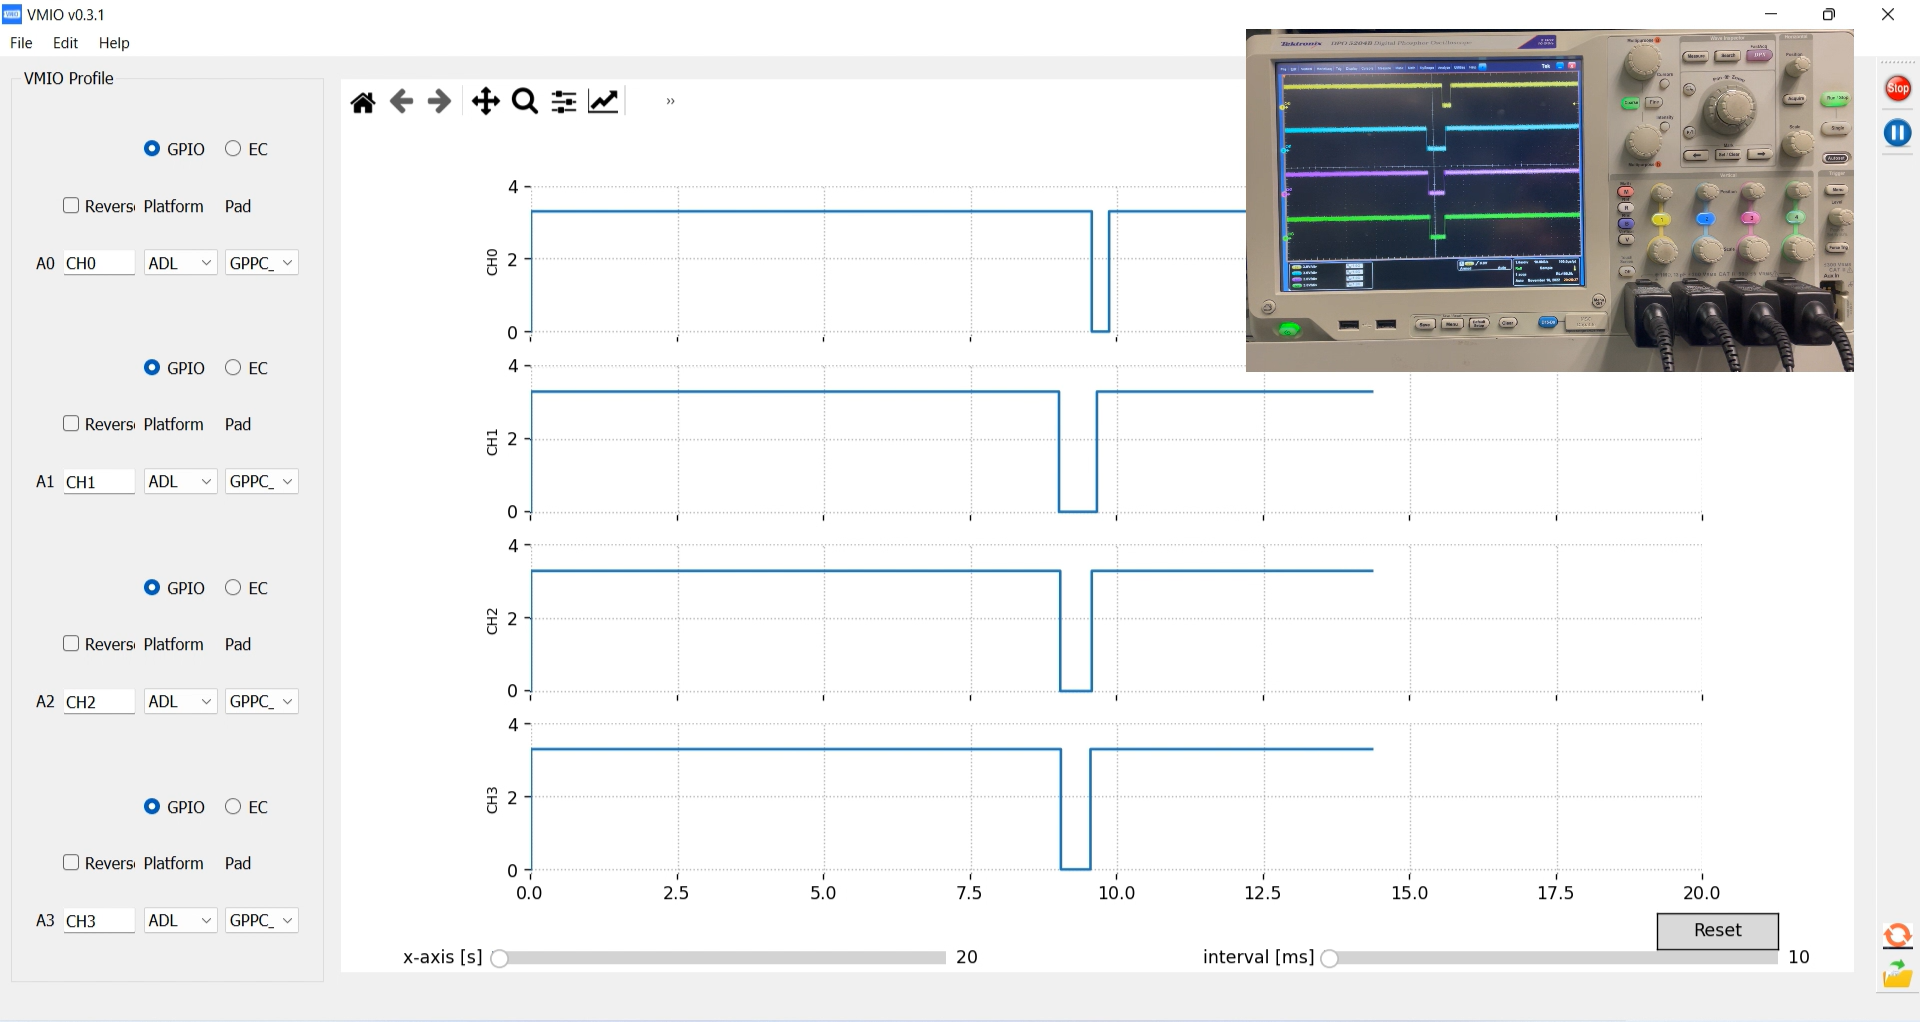Click the Home reset-view icon
Image resolution: width=1920 pixels, height=1022 pixels.
(x=363, y=102)
